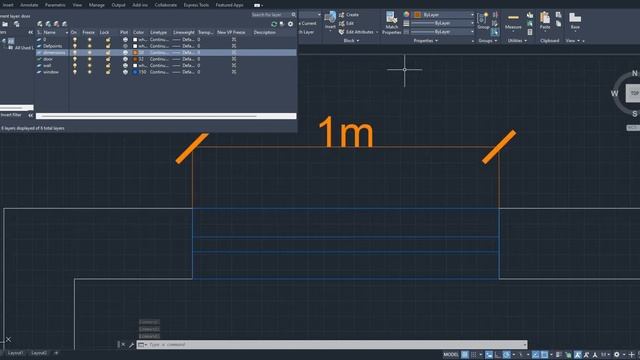Screen dimensions: 640x360
Task: Change the wall layer color swatch
Action: tap(135, 65)
